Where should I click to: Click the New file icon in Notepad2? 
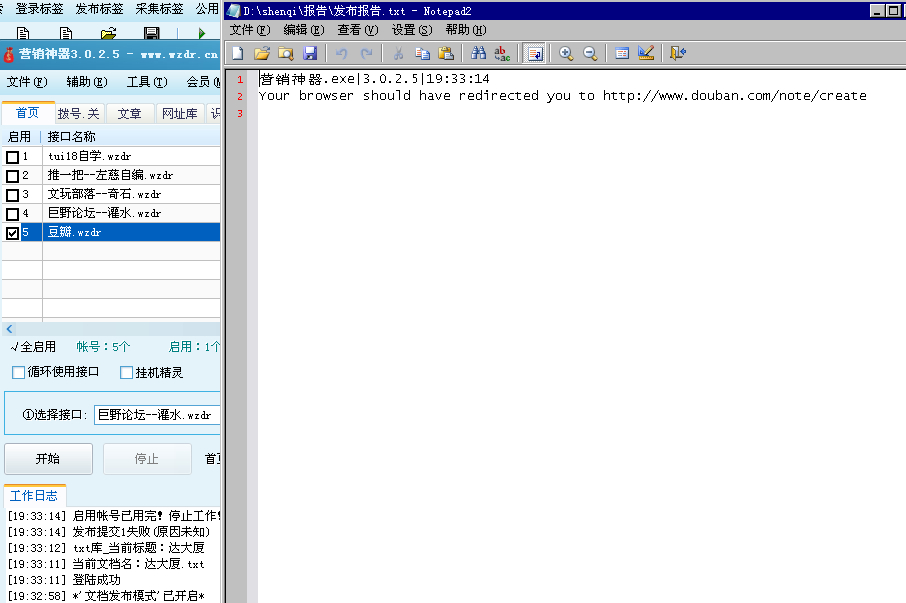(x=238, y=53)
